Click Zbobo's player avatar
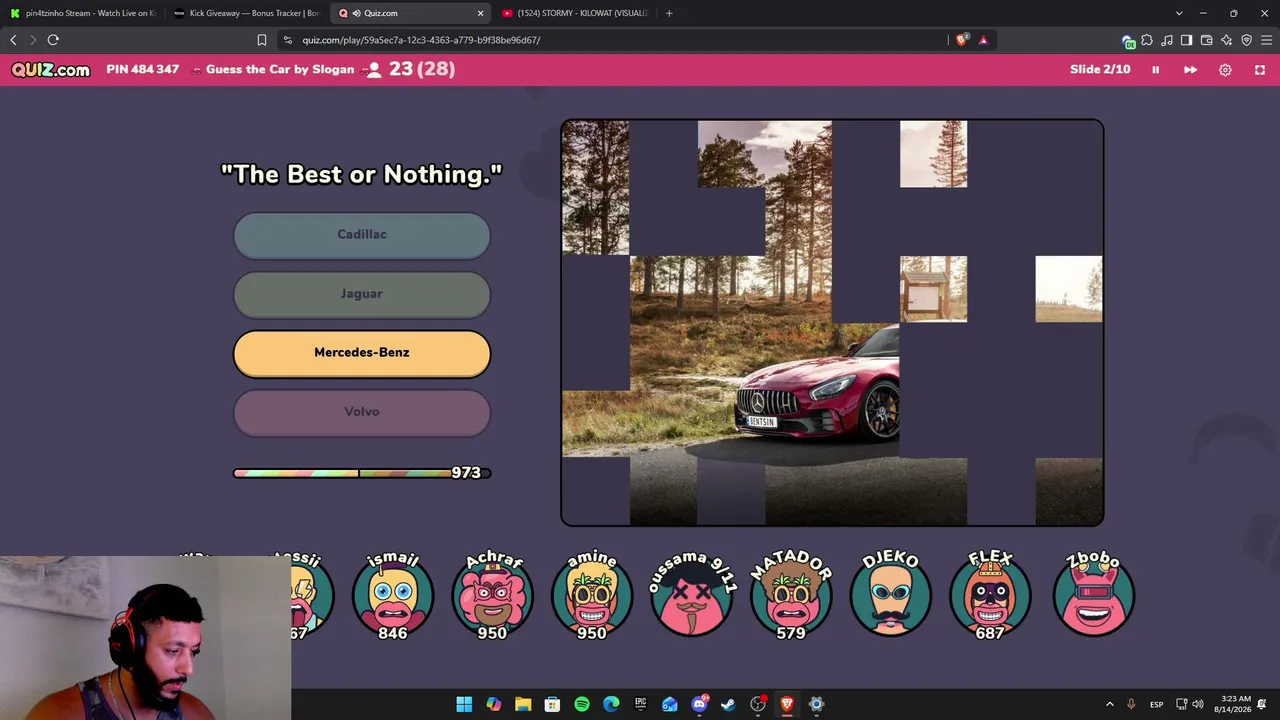The width and height of the screenshot is (1280, 720). [1093, 595]
